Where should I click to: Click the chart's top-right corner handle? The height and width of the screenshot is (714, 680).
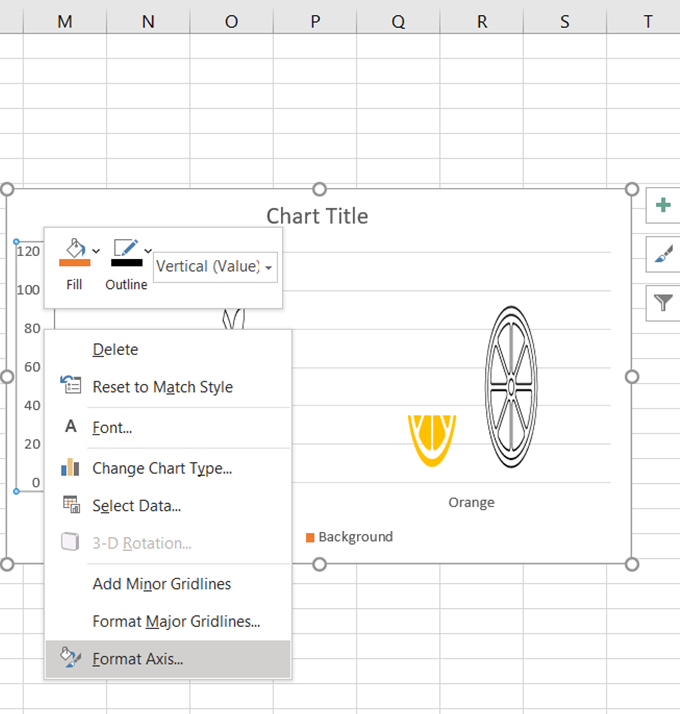632,189
